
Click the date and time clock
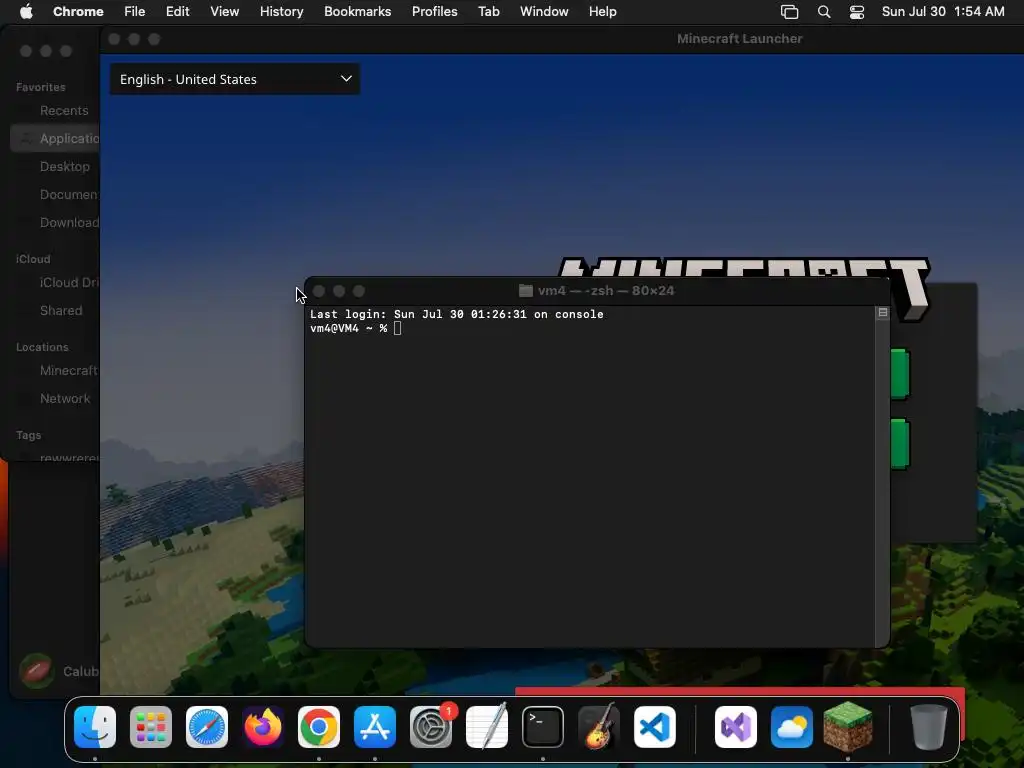tap(943, 11)
